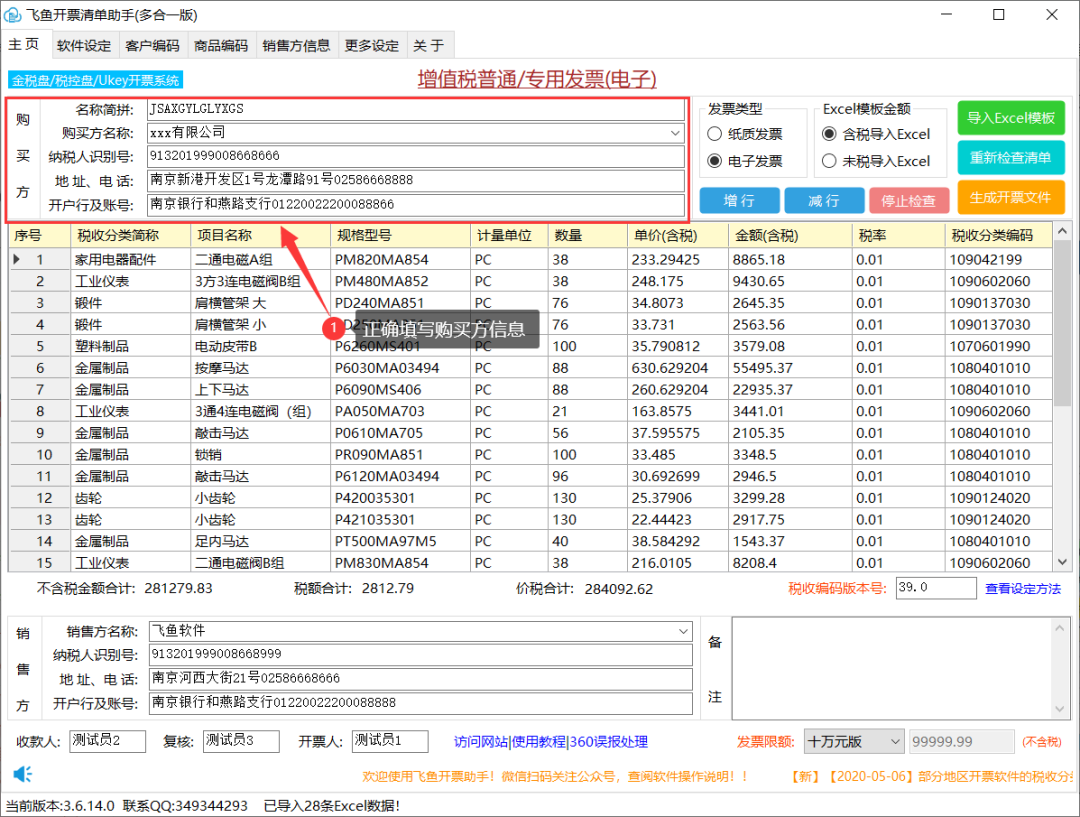The height and width of the screenshot is (817, 1080).
Task: Click the table scrollbar up arrow
Action: point(1062,232)
